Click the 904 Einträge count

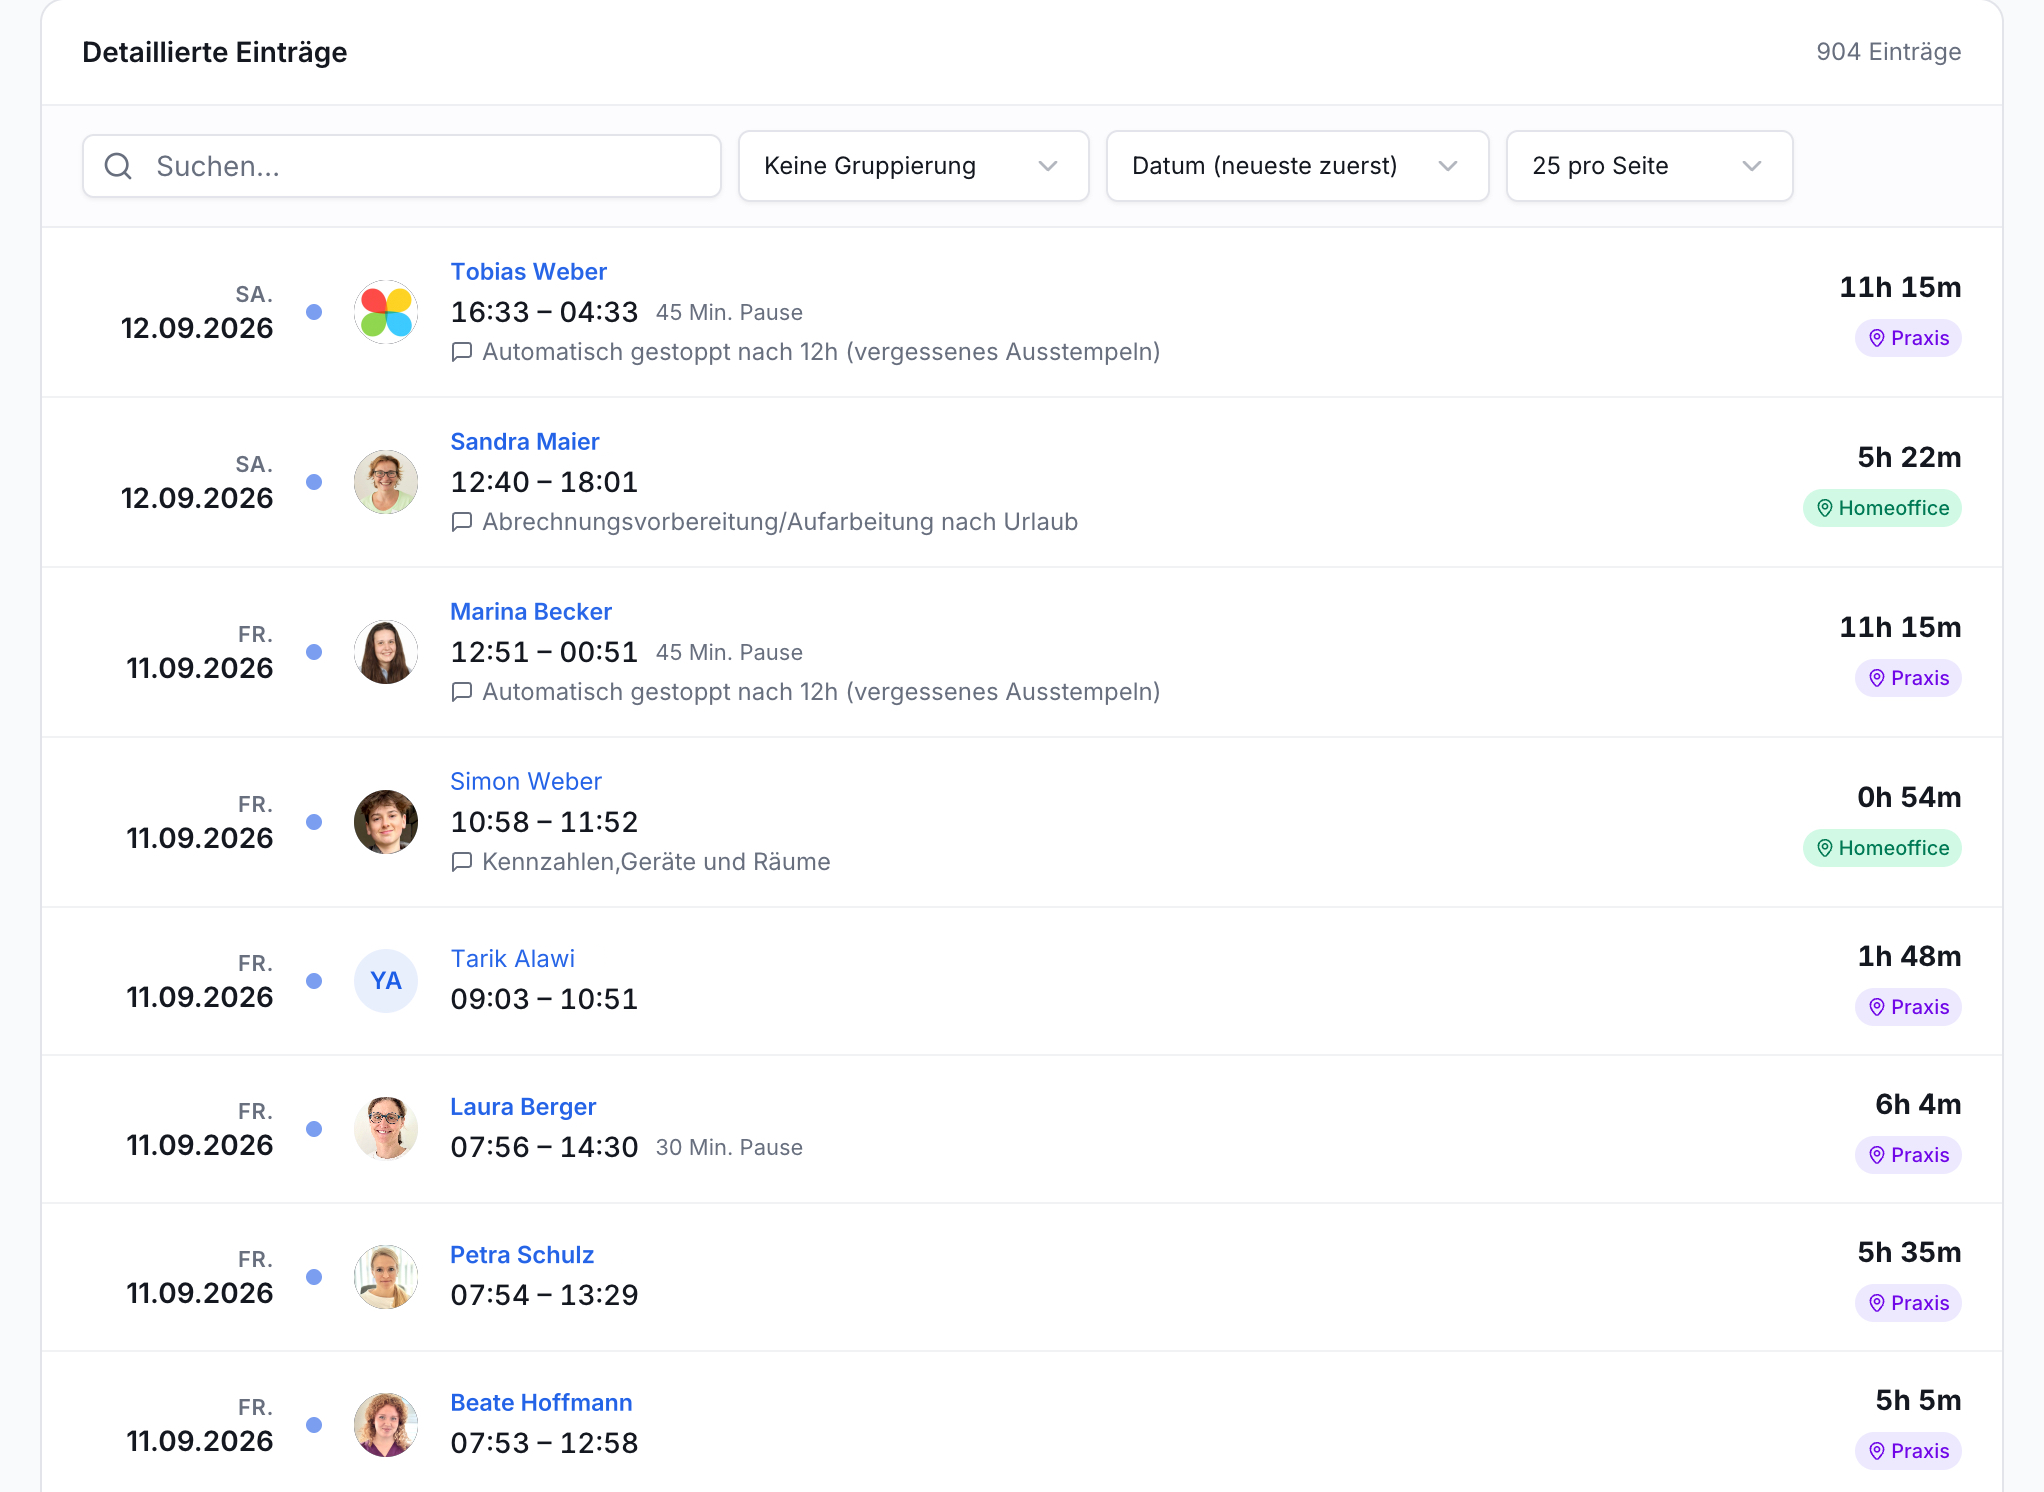[1888, 52]
